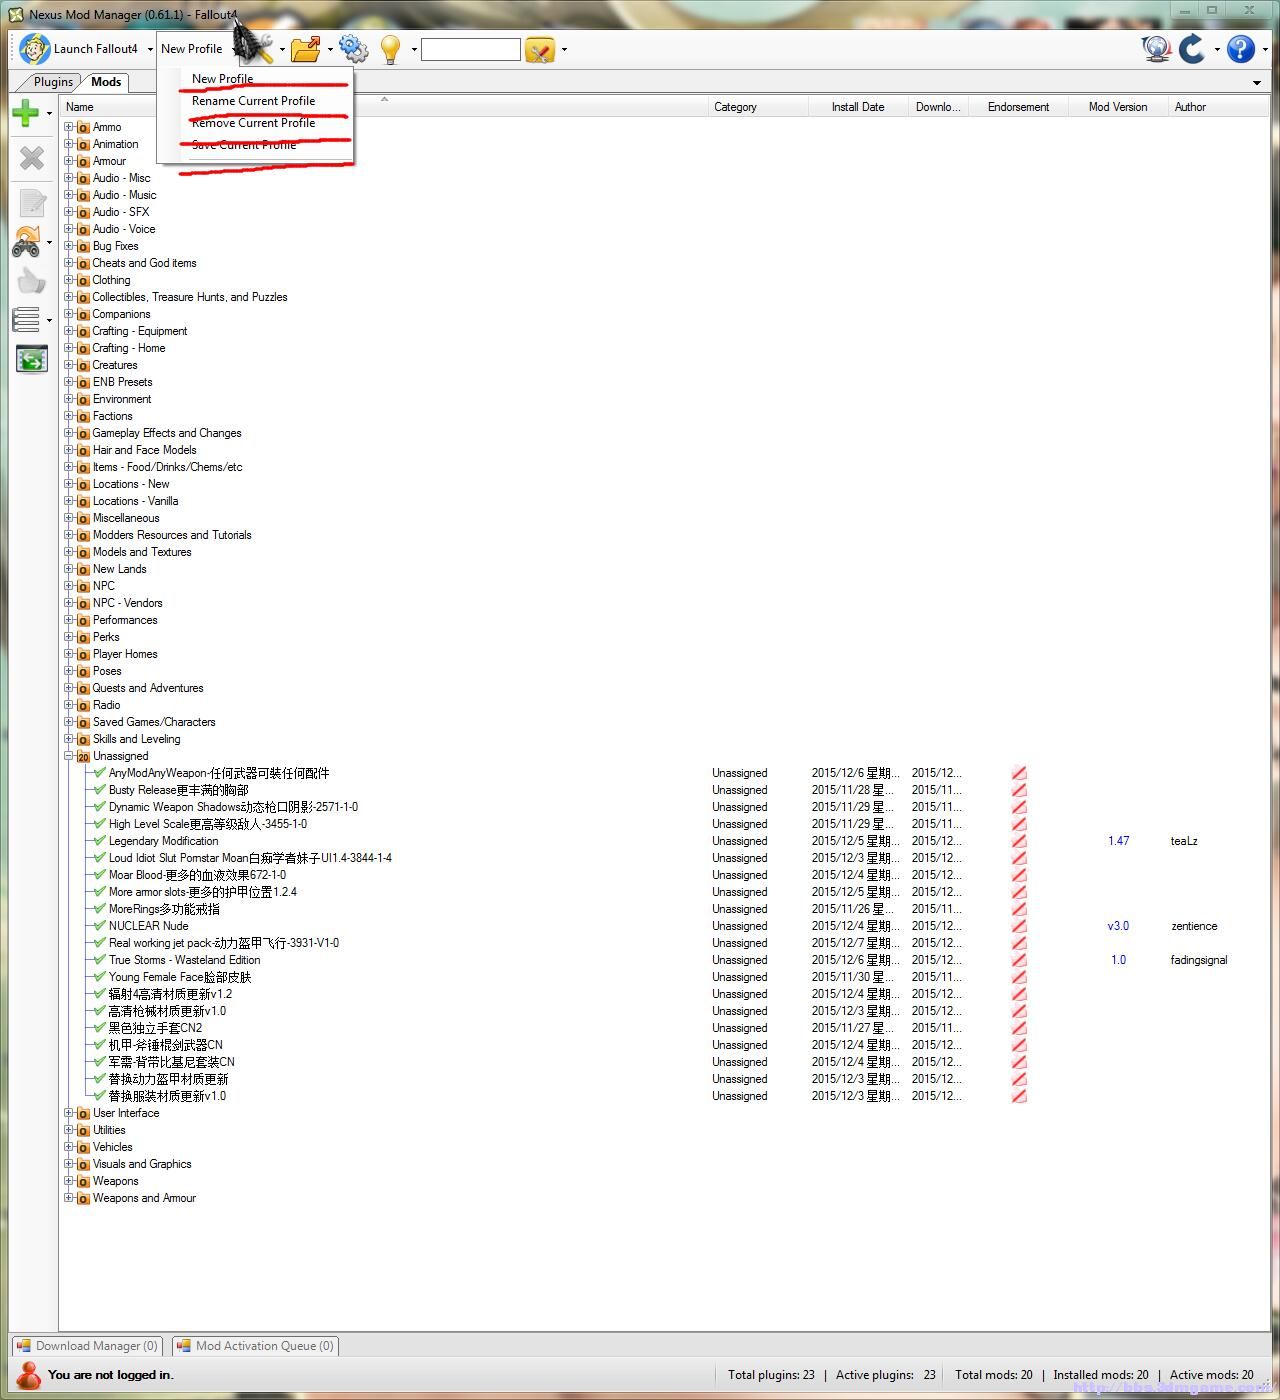Image resolution: width=1280 pixels, height=1400 pixels.
Task: Click the open folder icon in toolbar
Action: [x=306, y=48]
